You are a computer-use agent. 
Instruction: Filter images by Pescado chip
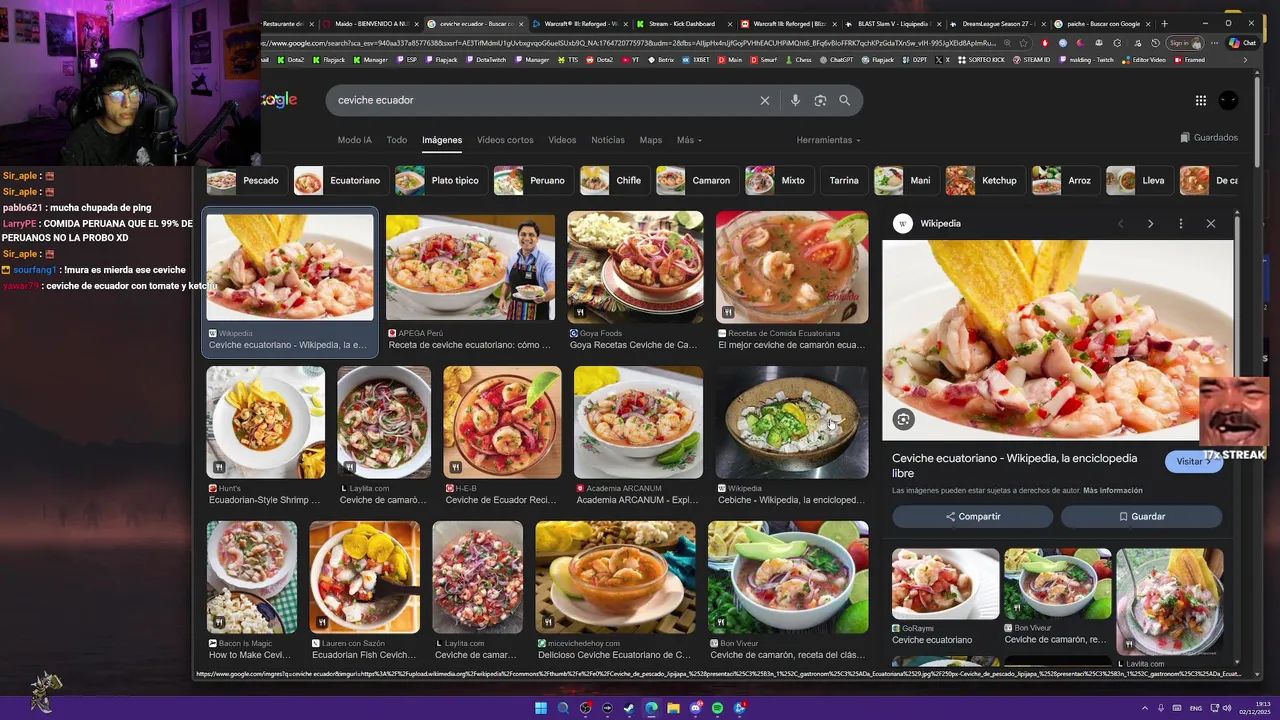tap(245, 181)
